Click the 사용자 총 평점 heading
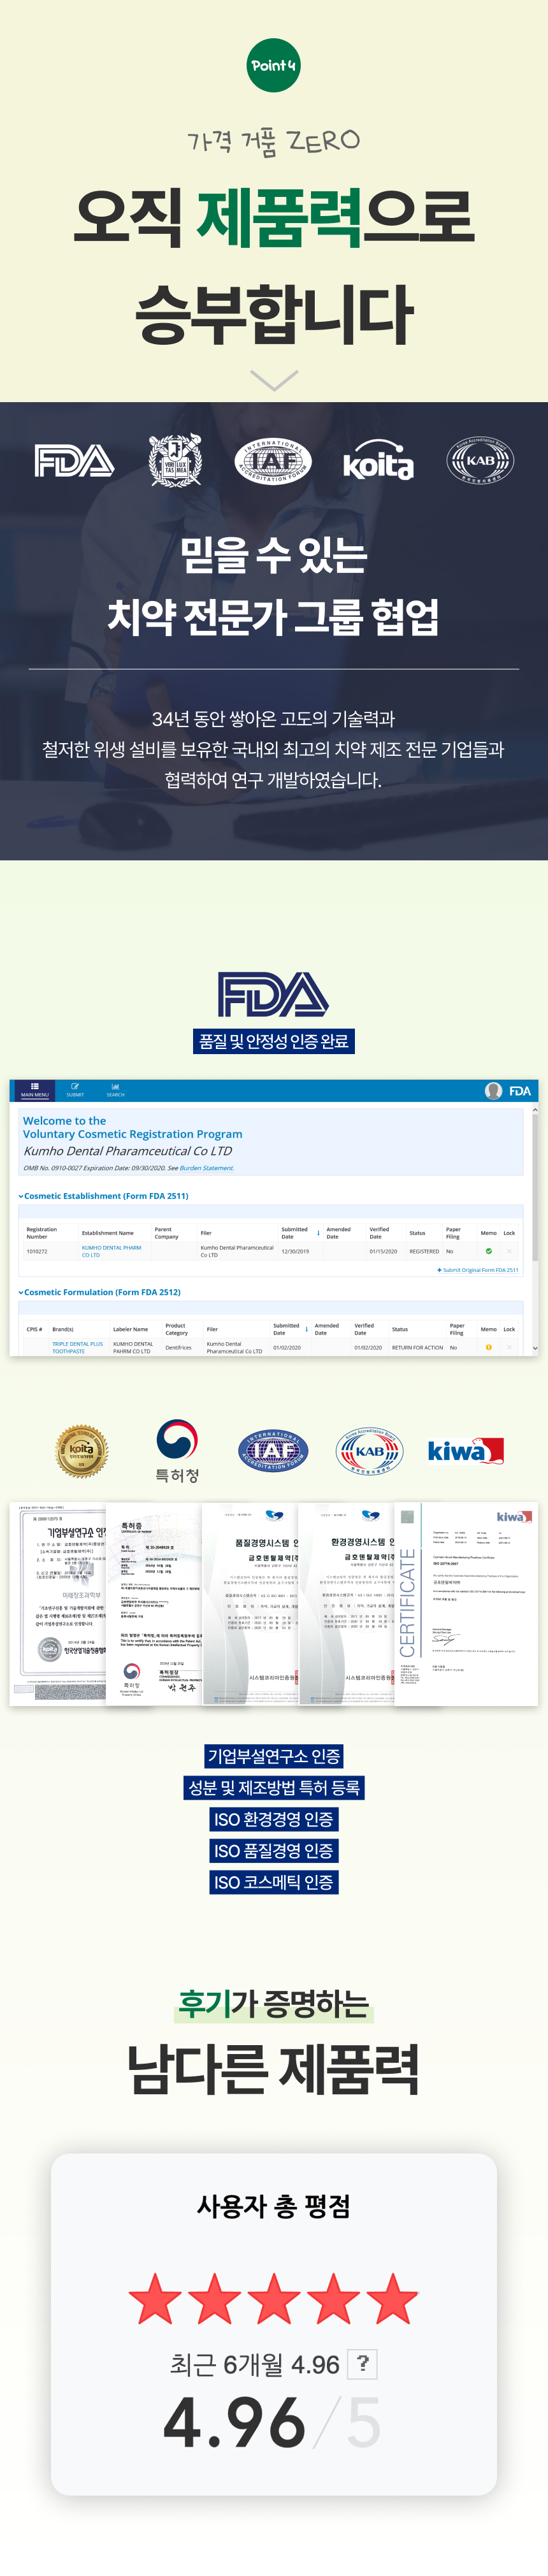The width and height of the screenshot is (548, 2576). tap(274, 2205)
